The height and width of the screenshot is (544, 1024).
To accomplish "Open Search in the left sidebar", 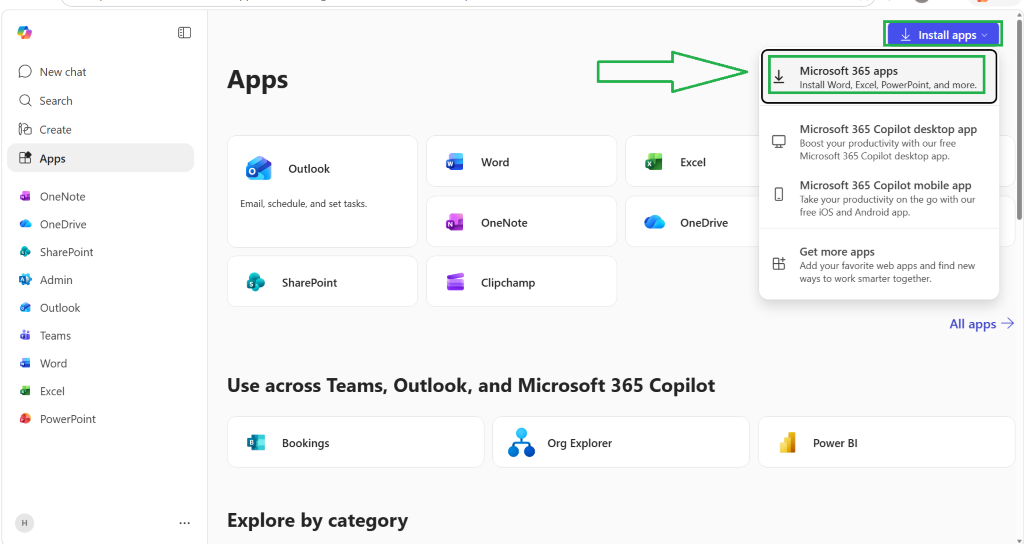I will coord(101,101).
